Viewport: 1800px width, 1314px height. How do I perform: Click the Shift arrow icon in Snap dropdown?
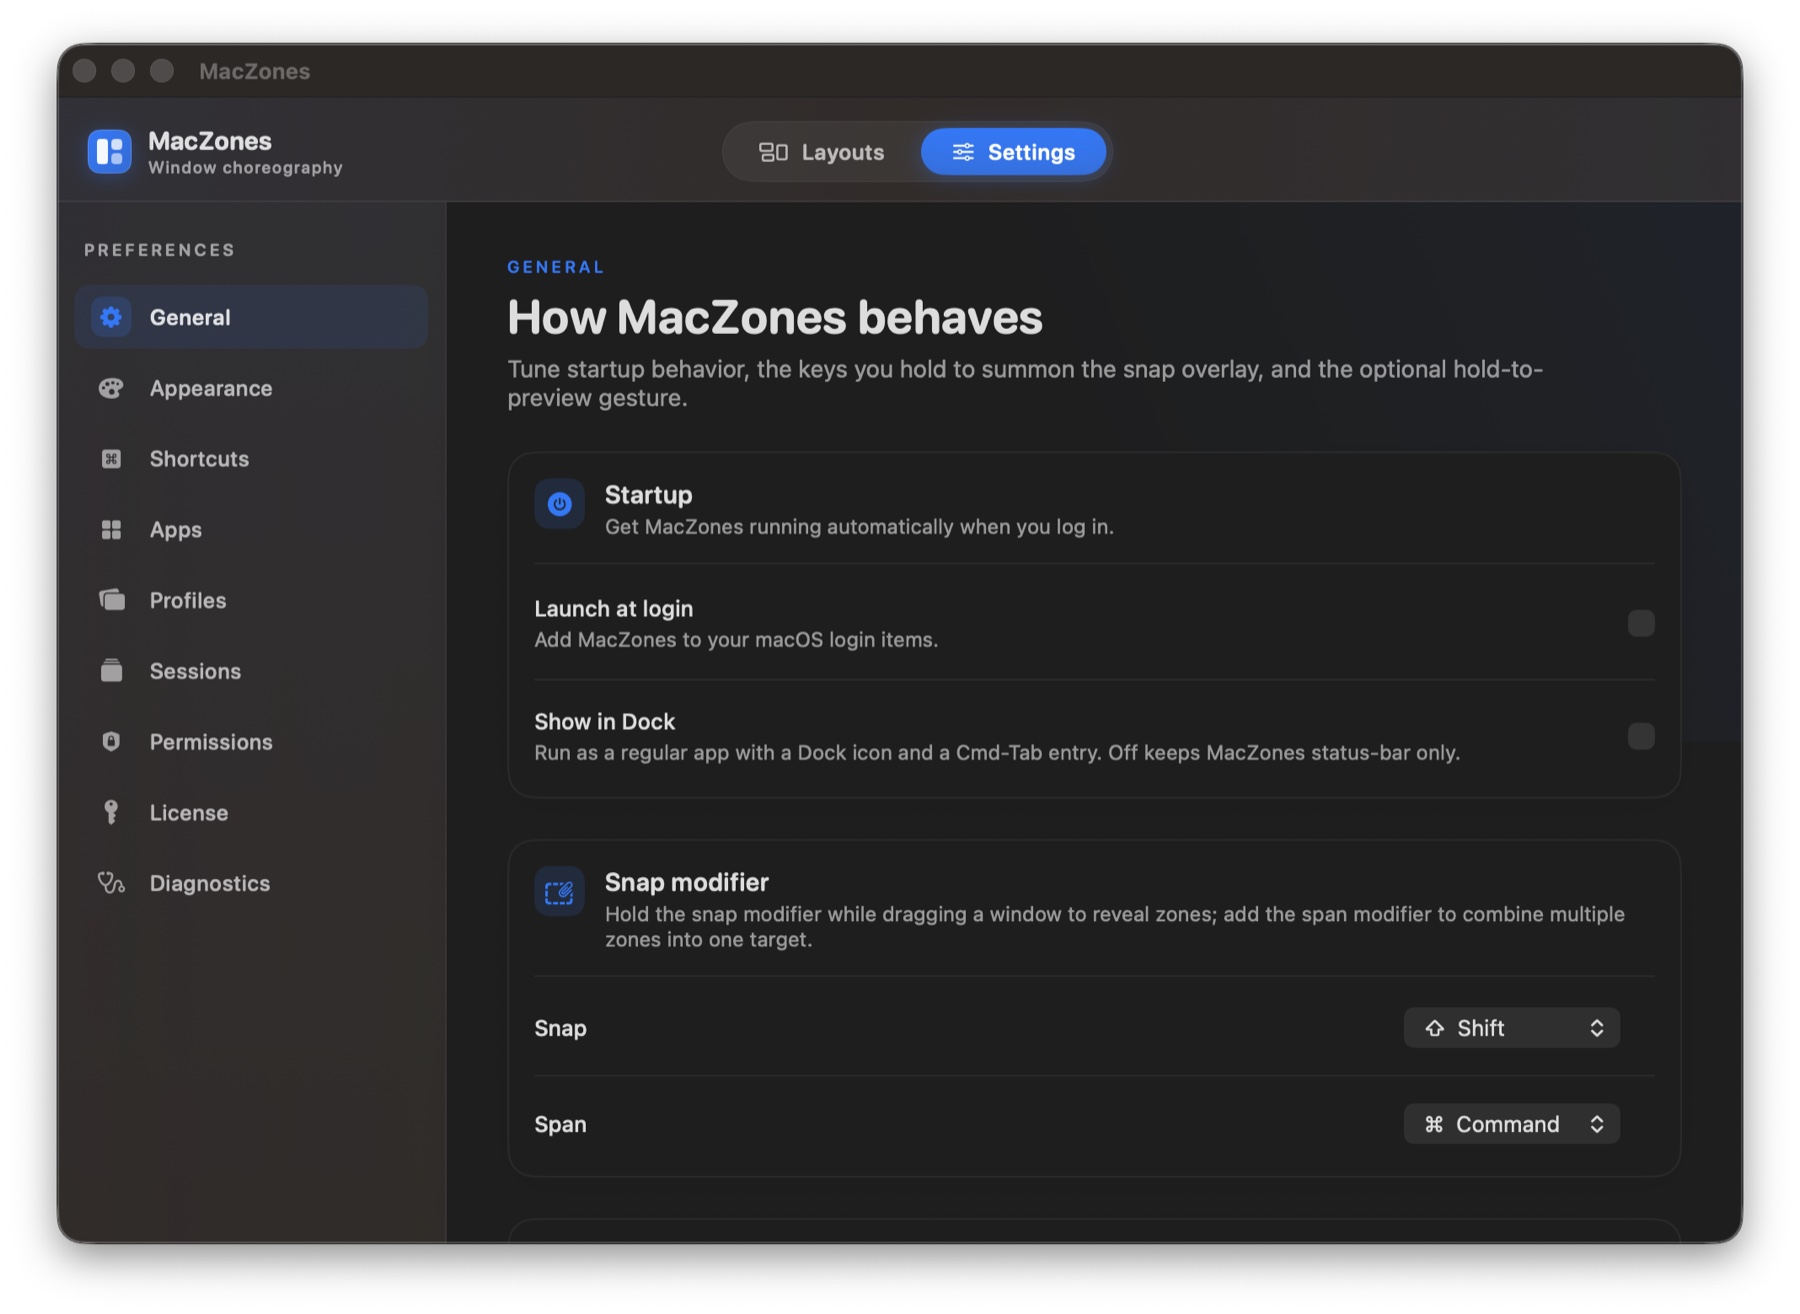pyautogui.click(x=1435, y=1029)
